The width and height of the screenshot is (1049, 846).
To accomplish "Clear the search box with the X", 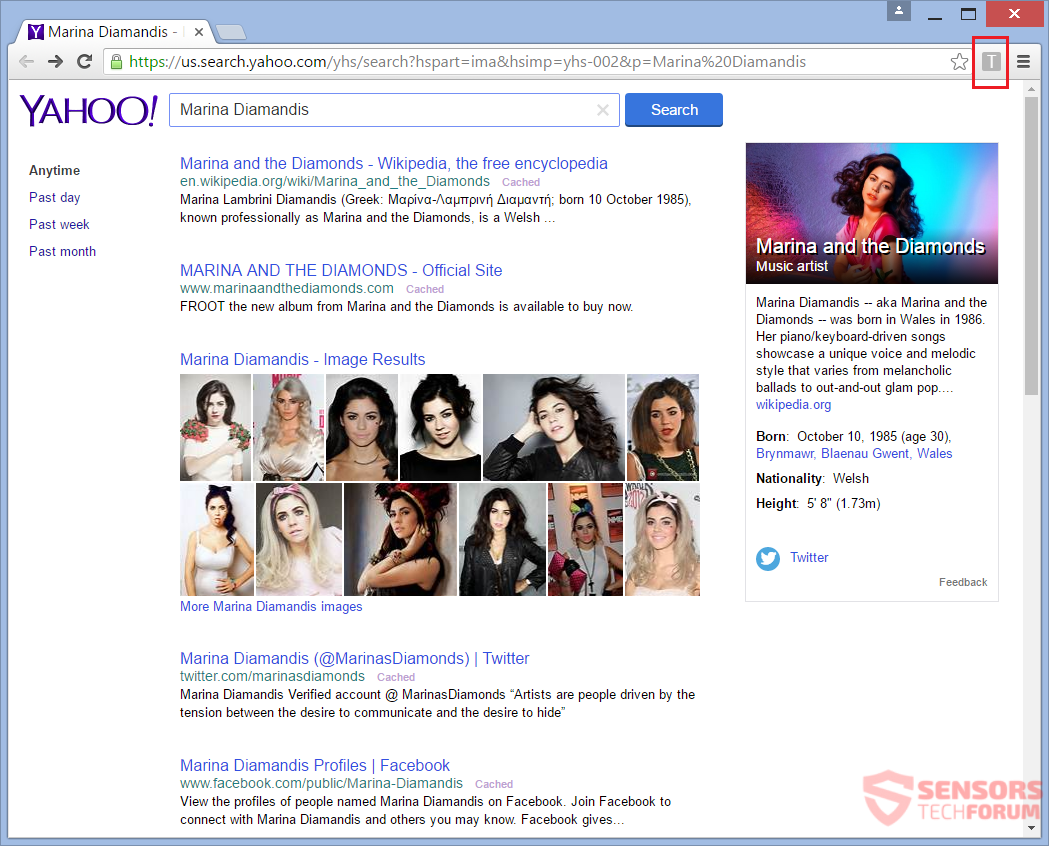I will (603, 110).
